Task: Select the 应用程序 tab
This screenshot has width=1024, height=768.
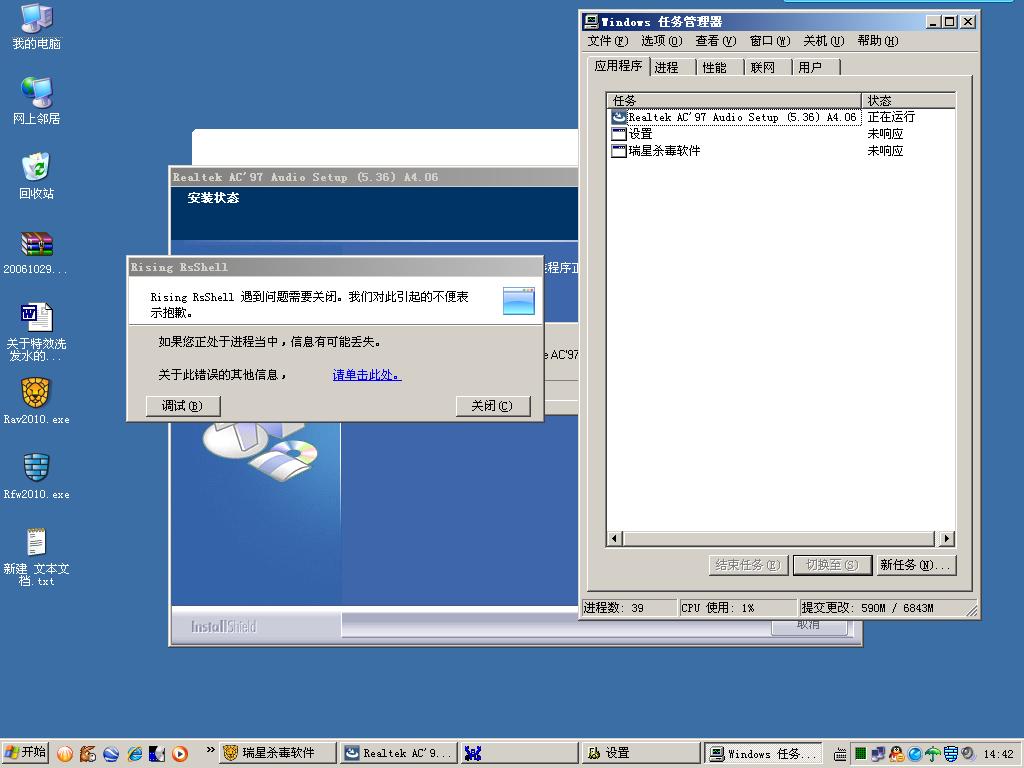Action: (x=618, y=66)
